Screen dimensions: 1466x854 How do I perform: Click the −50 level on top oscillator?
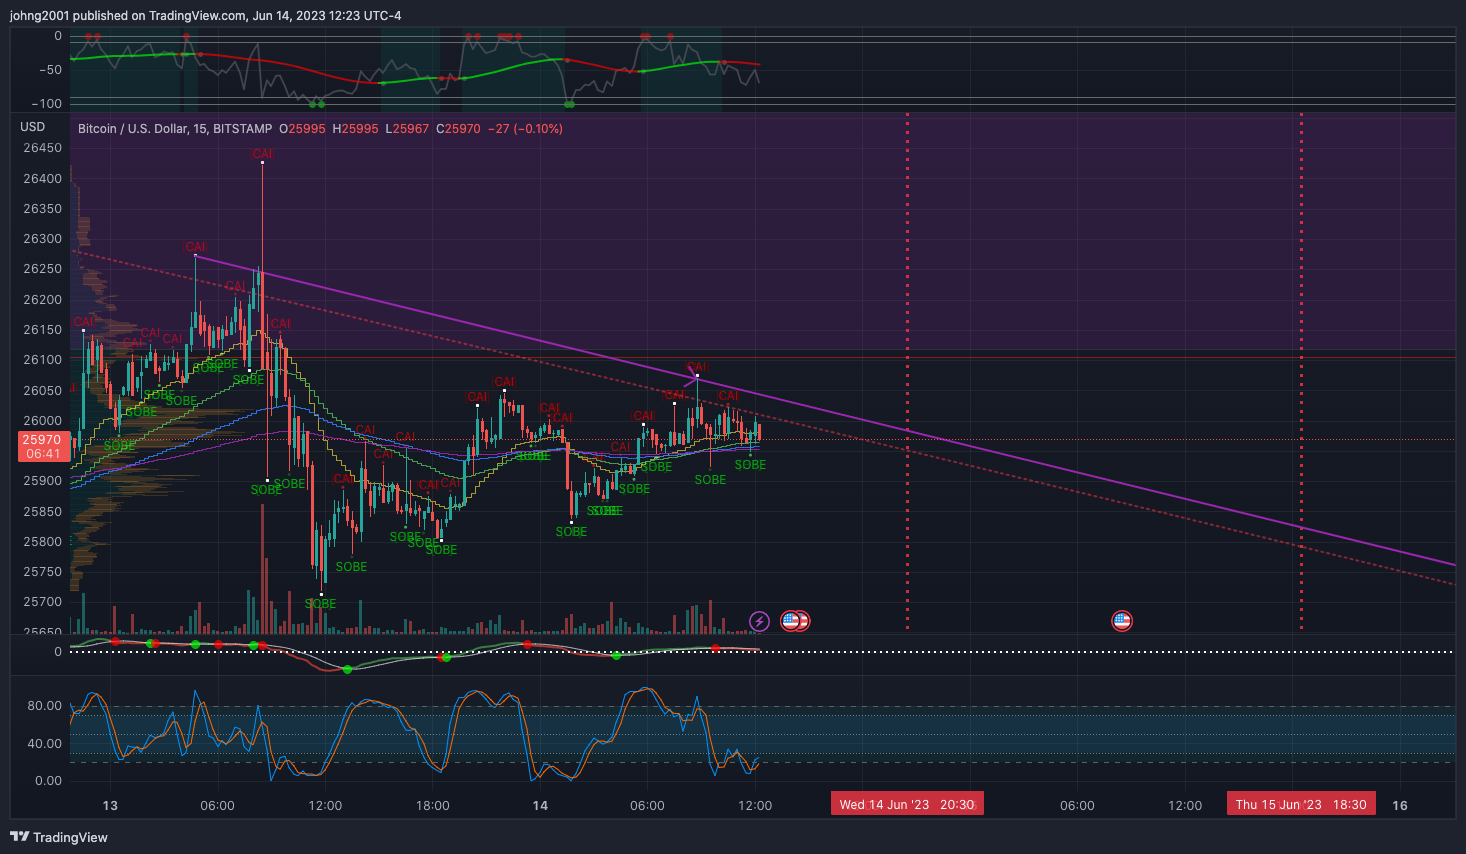coord(50,70)
